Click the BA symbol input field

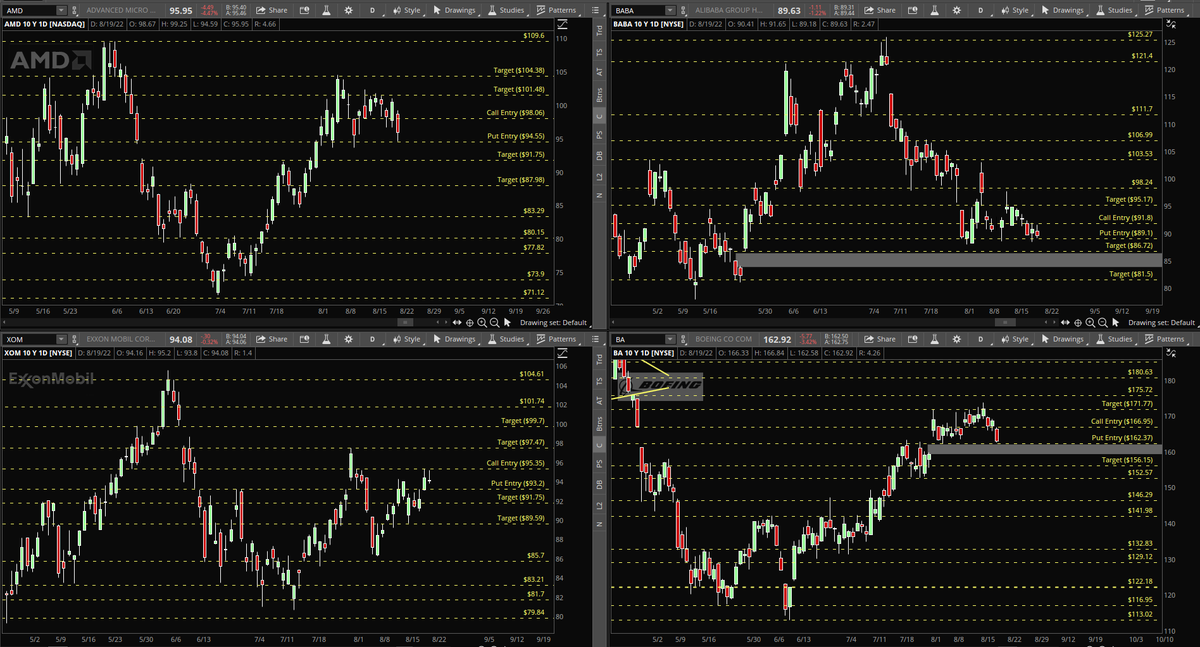pyautogui.click(x=637, y=339)
